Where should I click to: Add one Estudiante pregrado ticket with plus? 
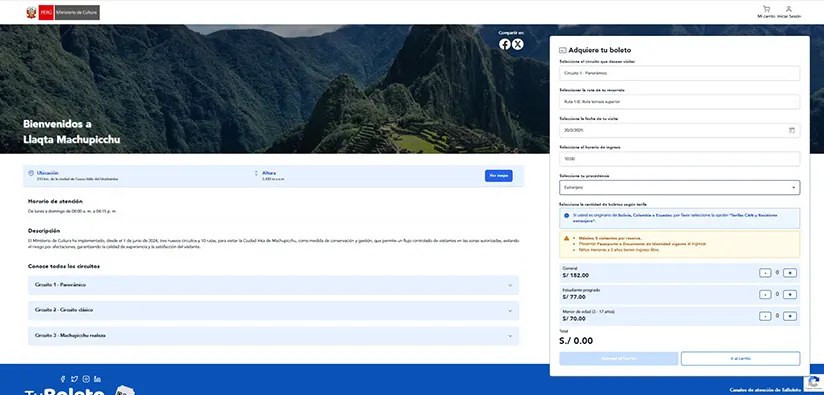[x=790, y=295]
